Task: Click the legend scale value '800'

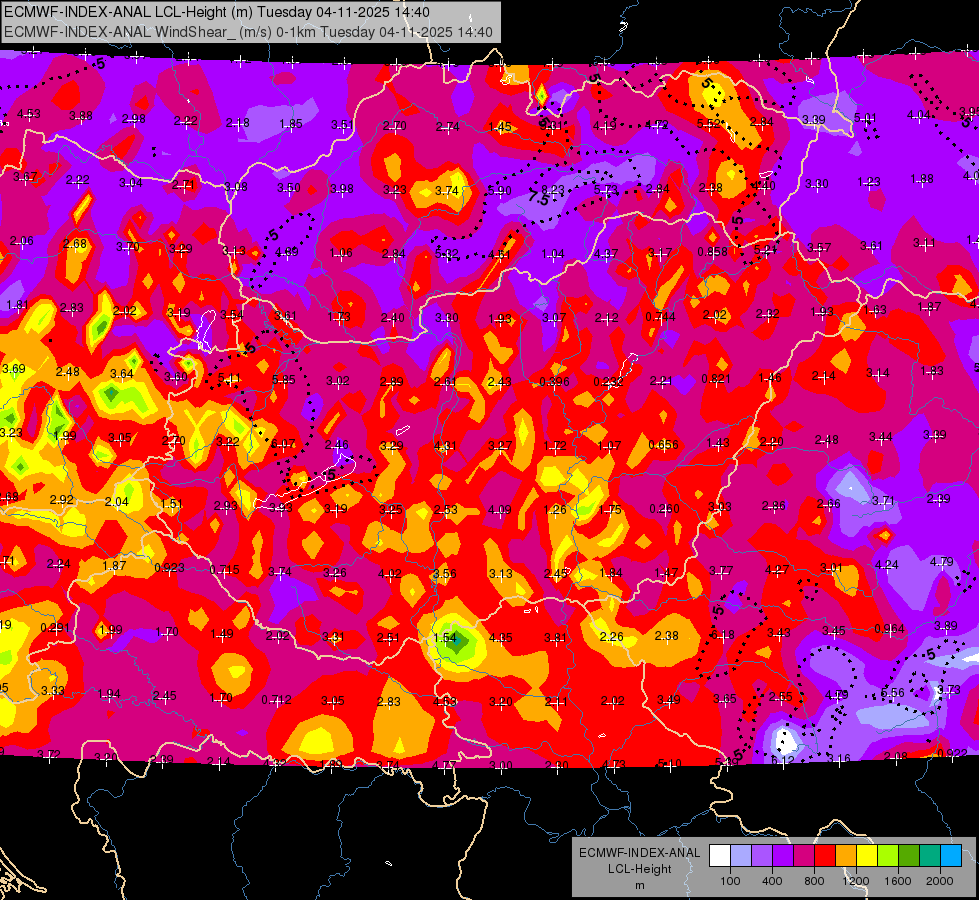Action: pyautogui.click(x=814, y=881)
